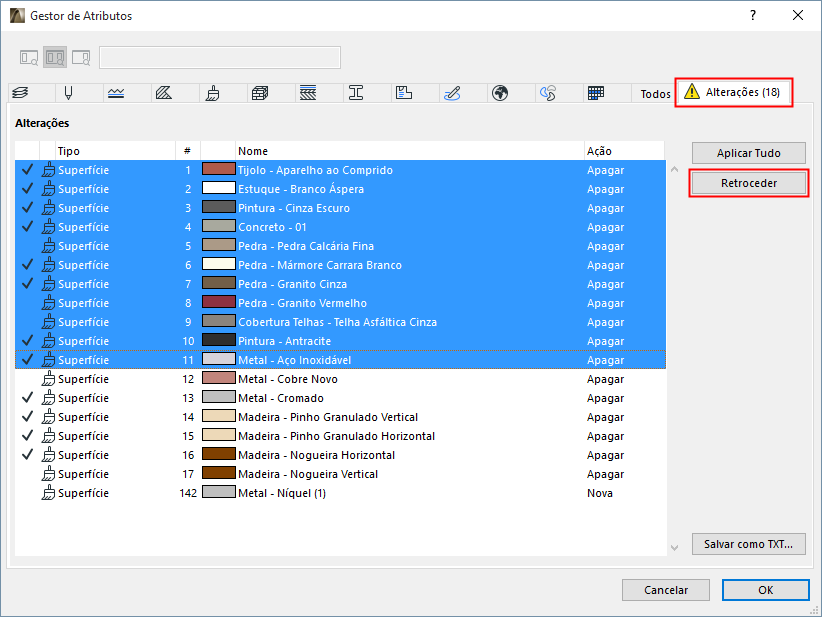The width and height of the screenshot is (822, 617).
Task: Close the Gestor de Atributos dialog
Action: 798,15
